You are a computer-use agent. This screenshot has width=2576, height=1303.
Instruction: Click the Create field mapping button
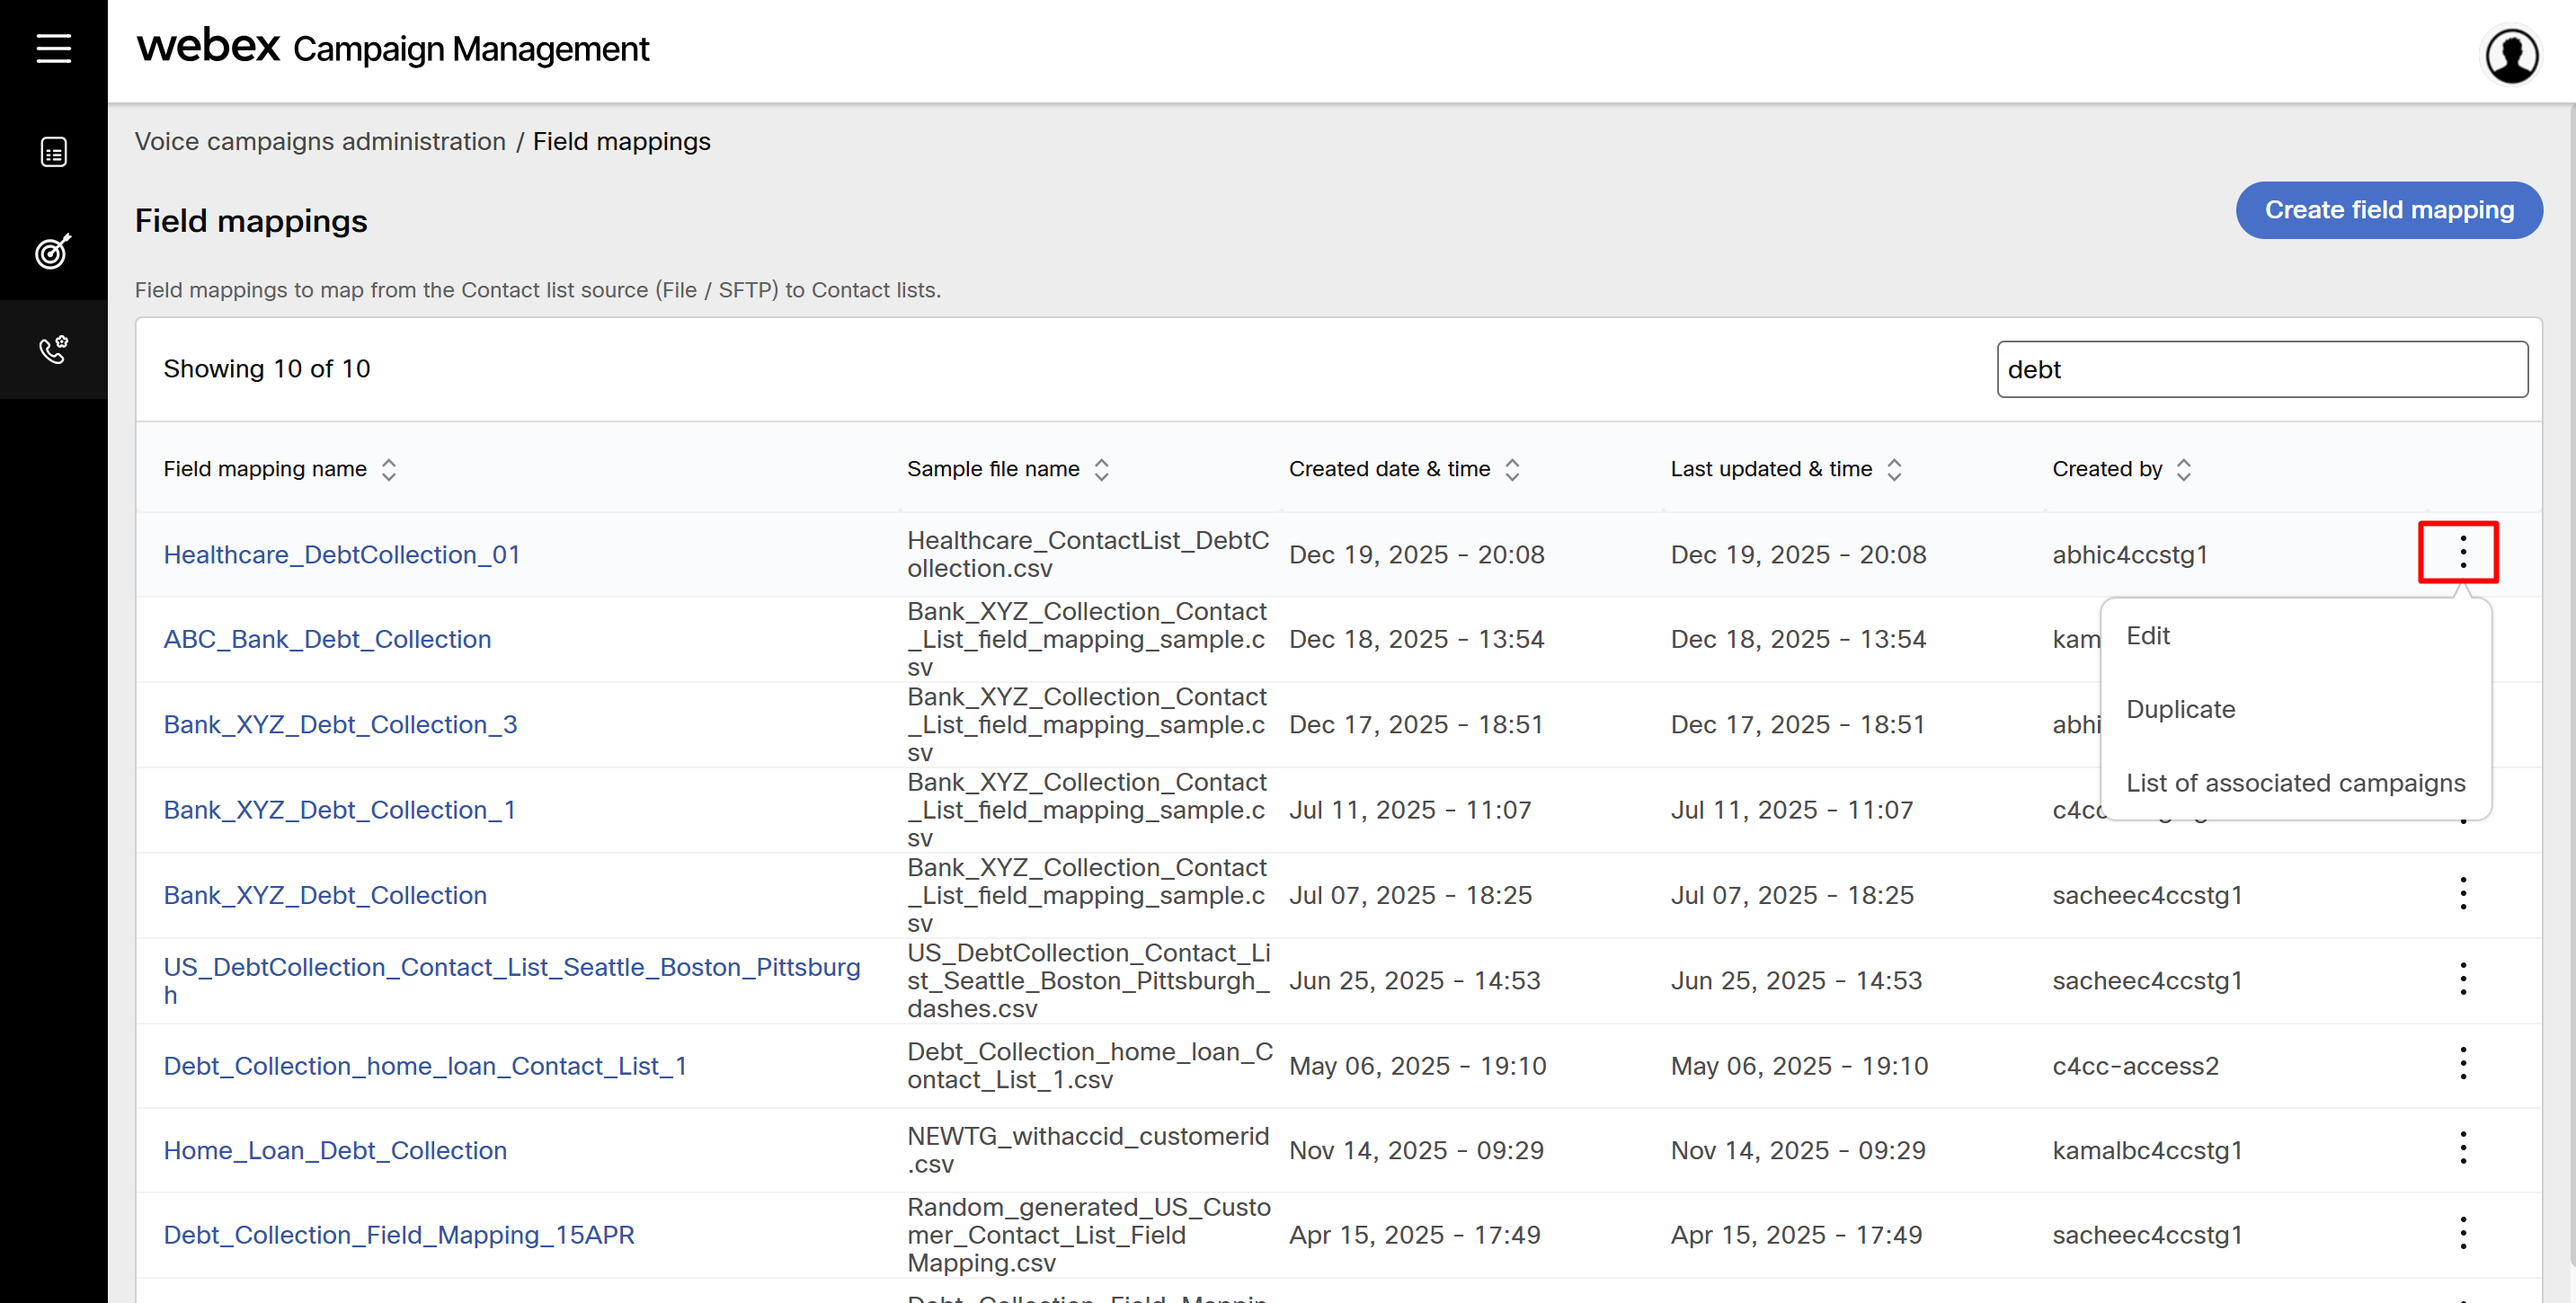tap(2388, 210)
